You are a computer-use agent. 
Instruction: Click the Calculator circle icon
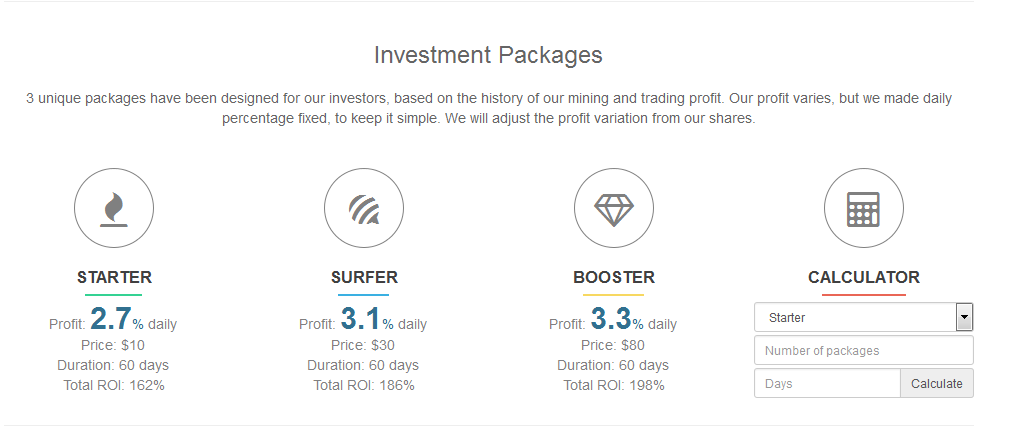pos(864,209)
